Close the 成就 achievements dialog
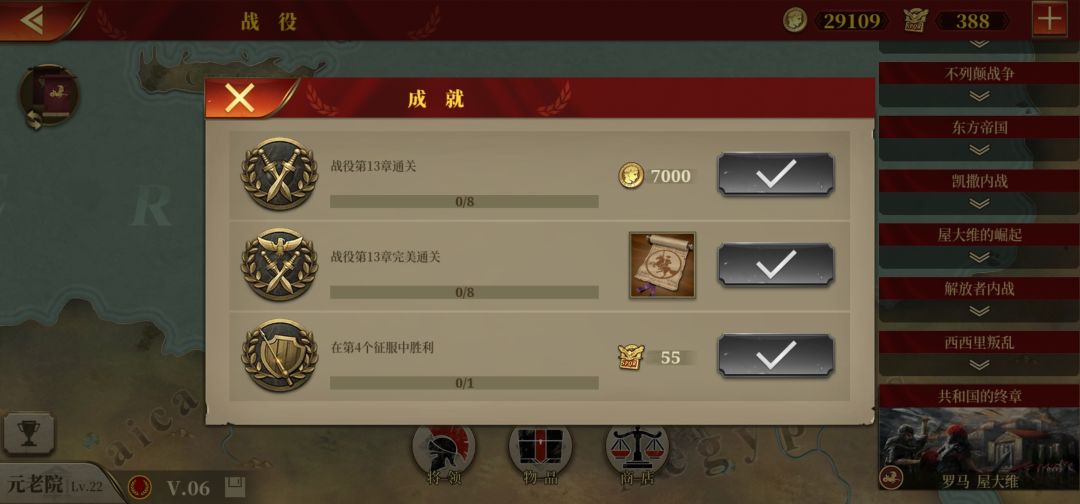Image resolution: width=1080 pixels, height=504 pixels. pyautogui.click(x=241, y=98)
